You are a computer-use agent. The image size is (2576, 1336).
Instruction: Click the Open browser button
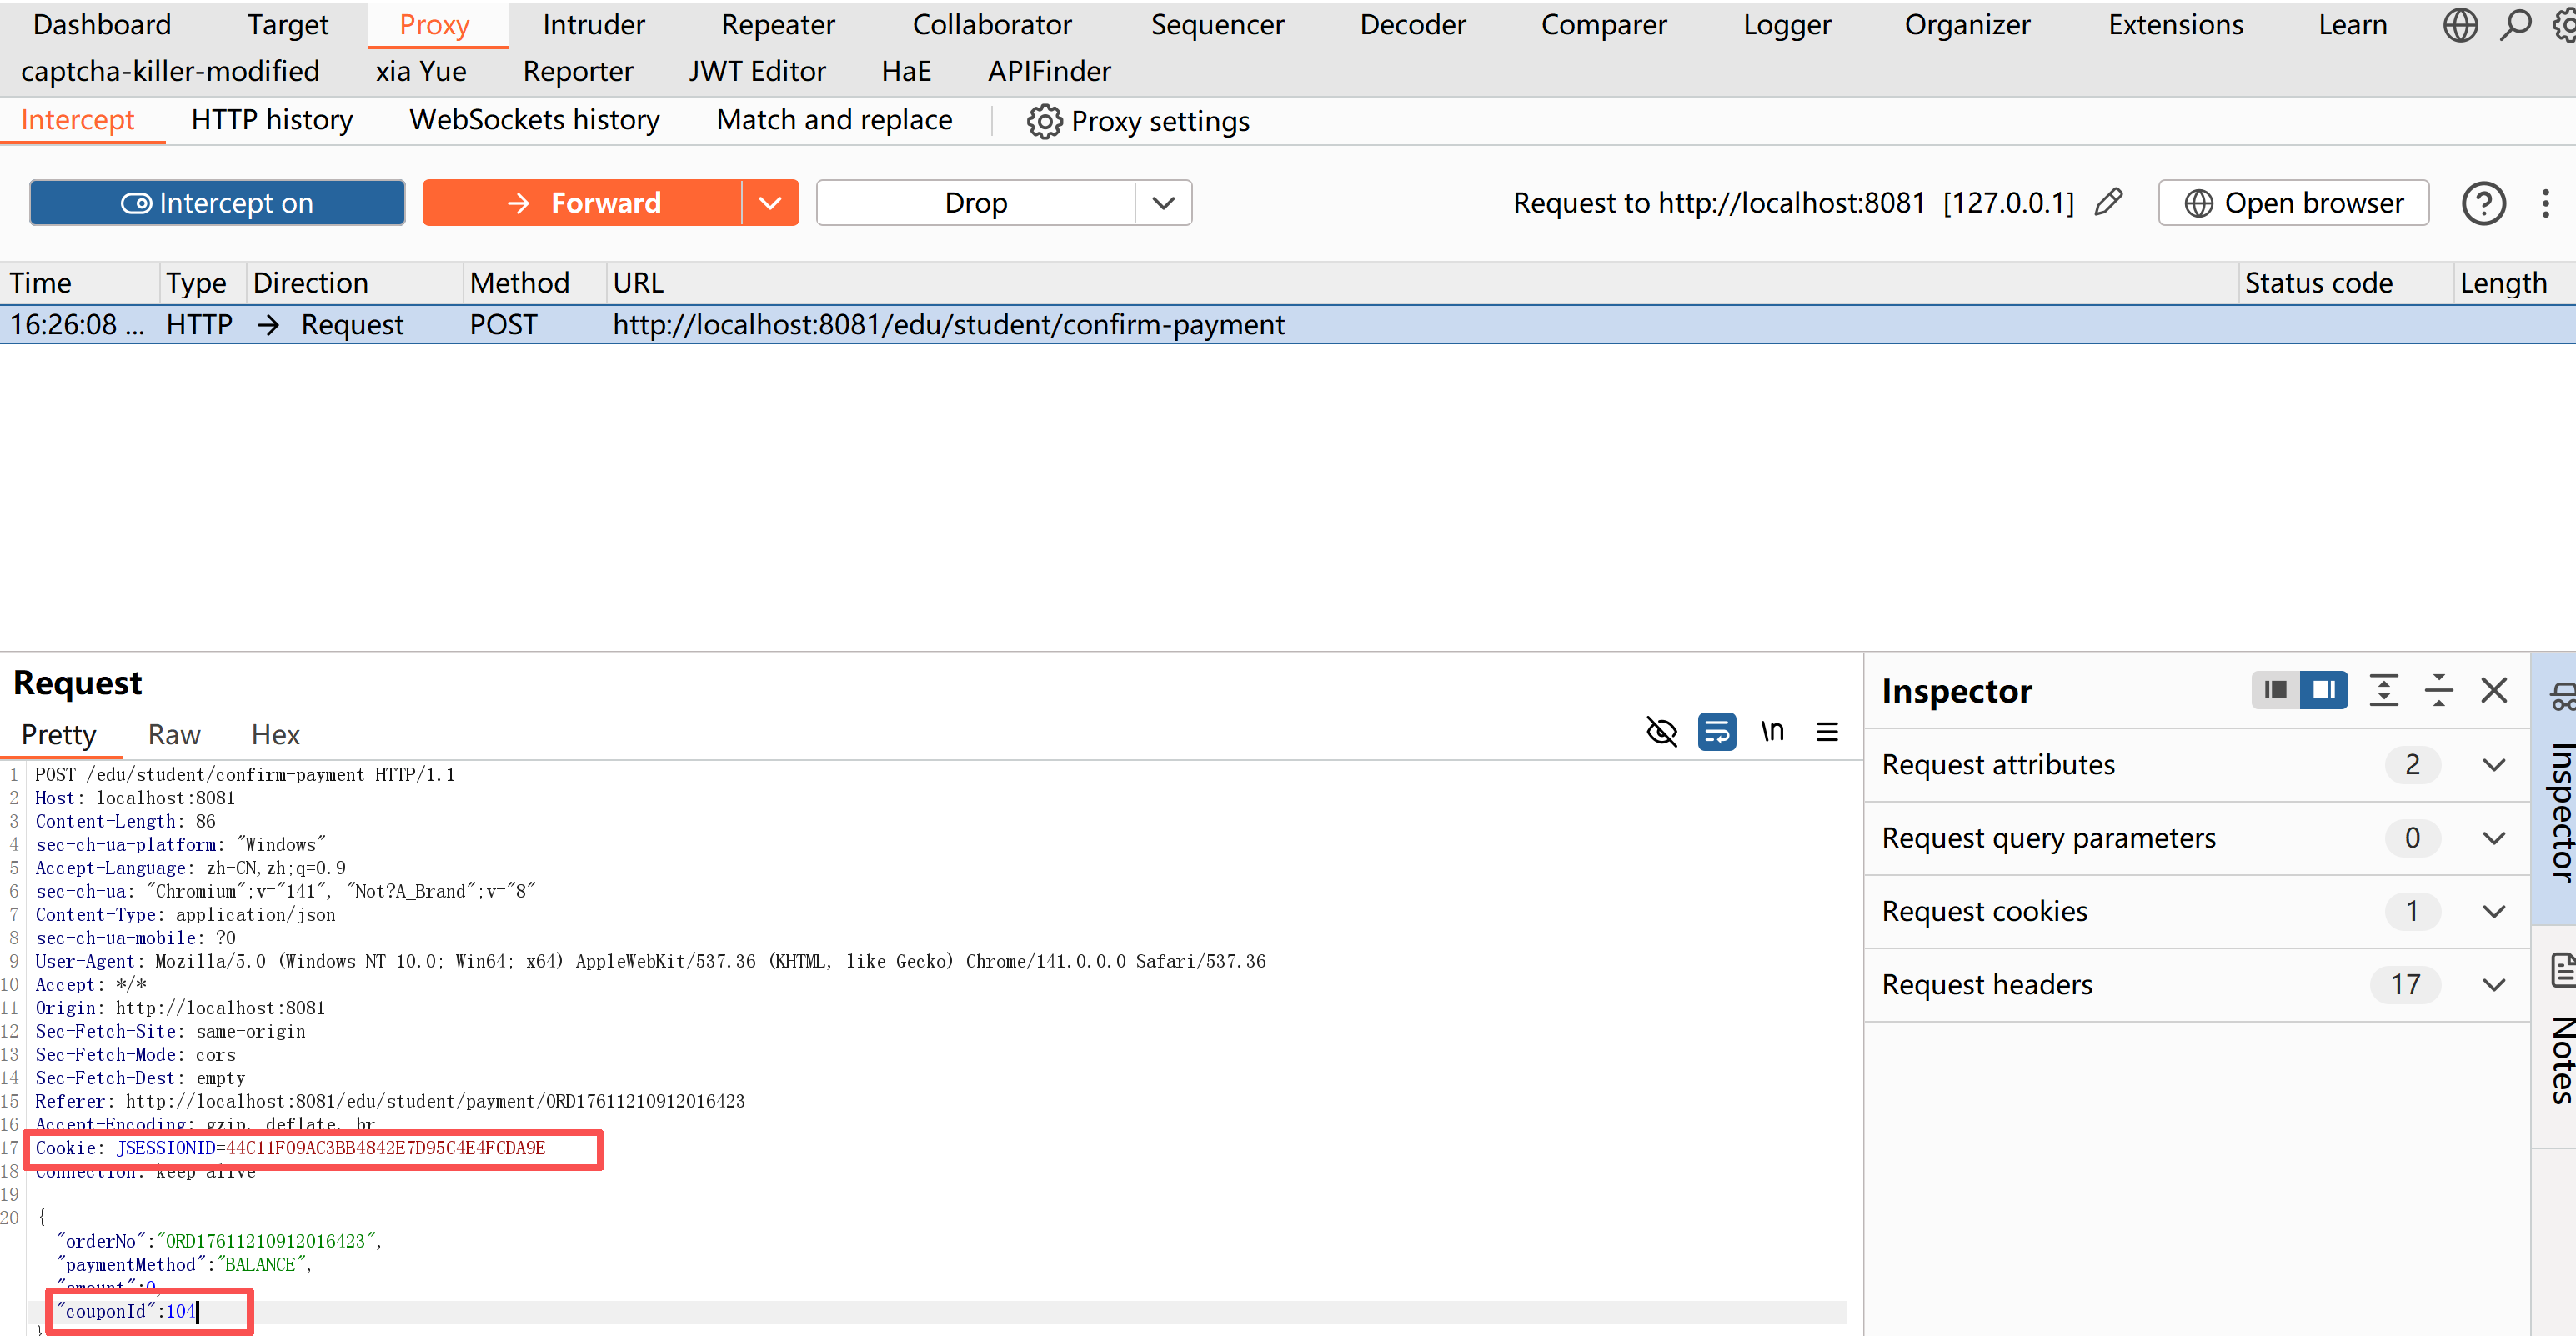[2294, 203]
